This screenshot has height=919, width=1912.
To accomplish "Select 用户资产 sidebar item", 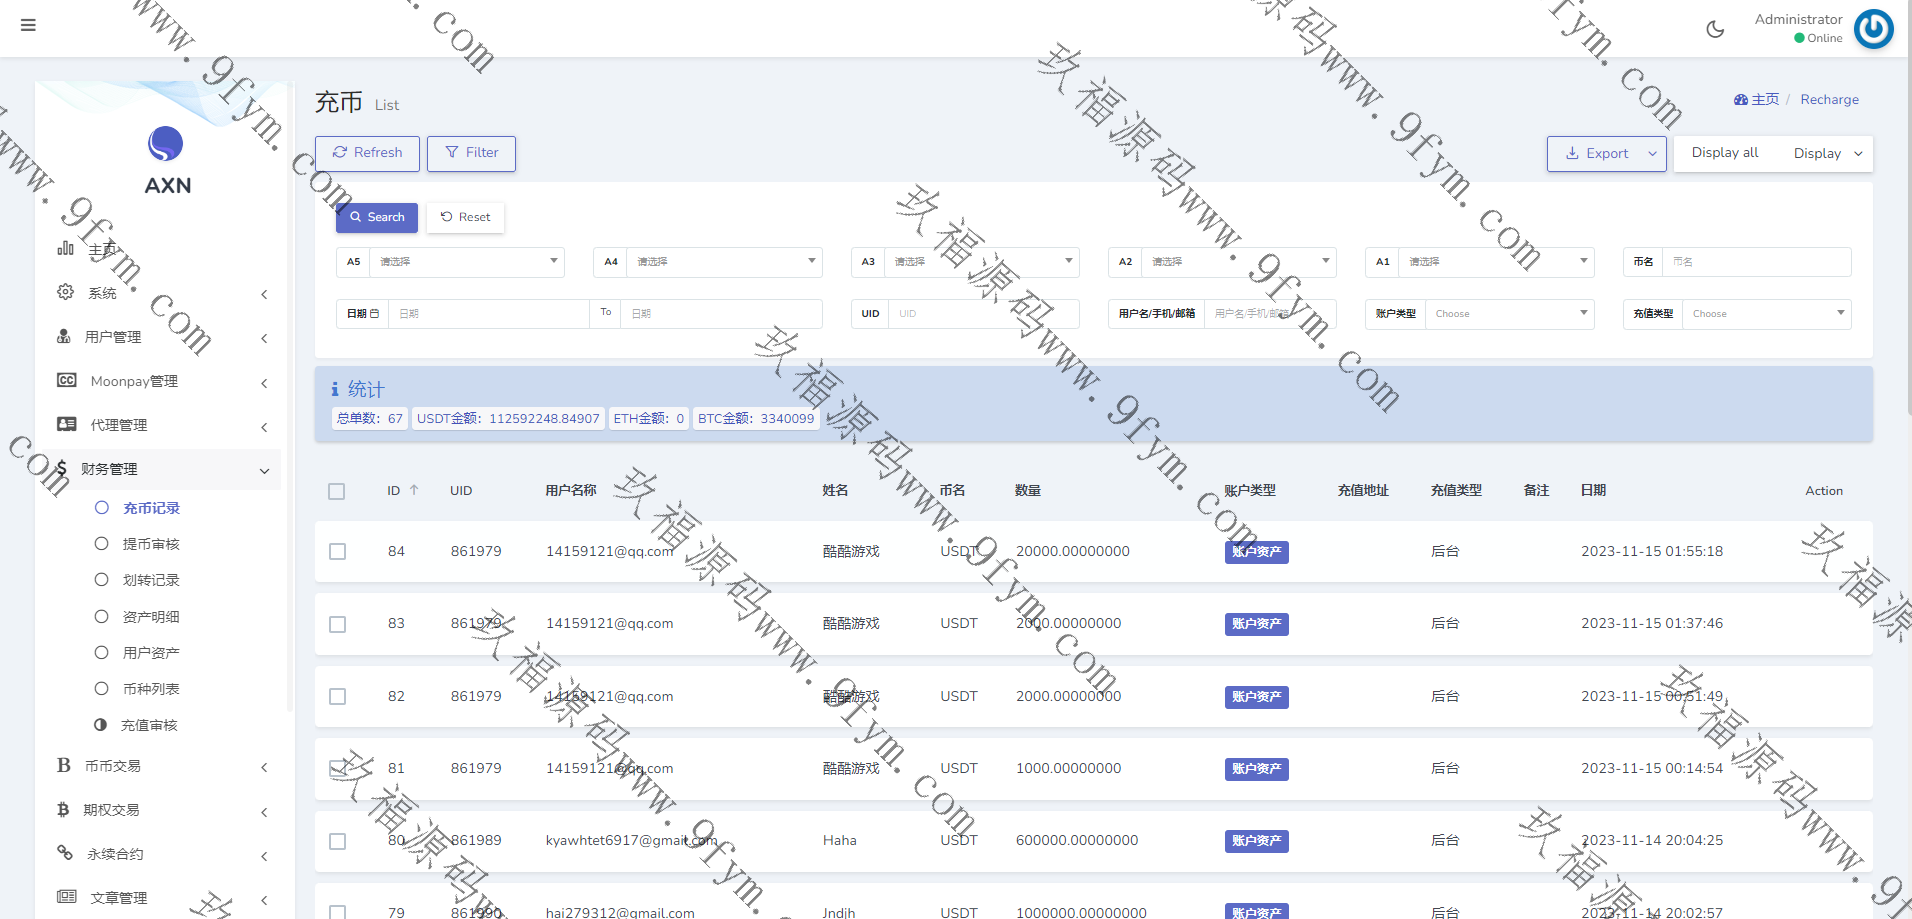I will point(151,653).
